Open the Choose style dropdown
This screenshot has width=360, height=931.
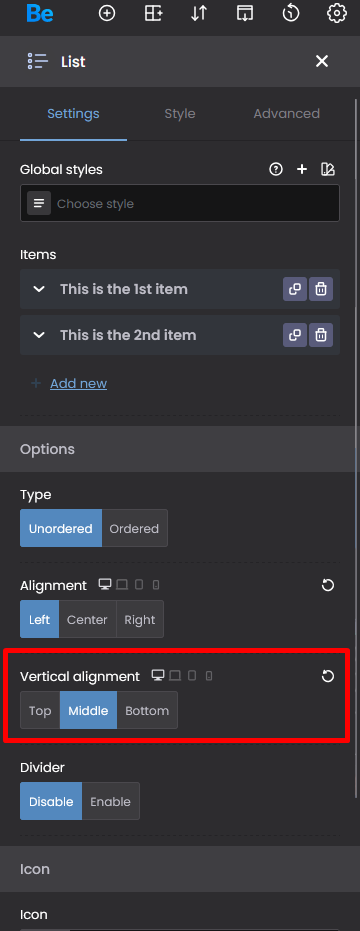180,204
